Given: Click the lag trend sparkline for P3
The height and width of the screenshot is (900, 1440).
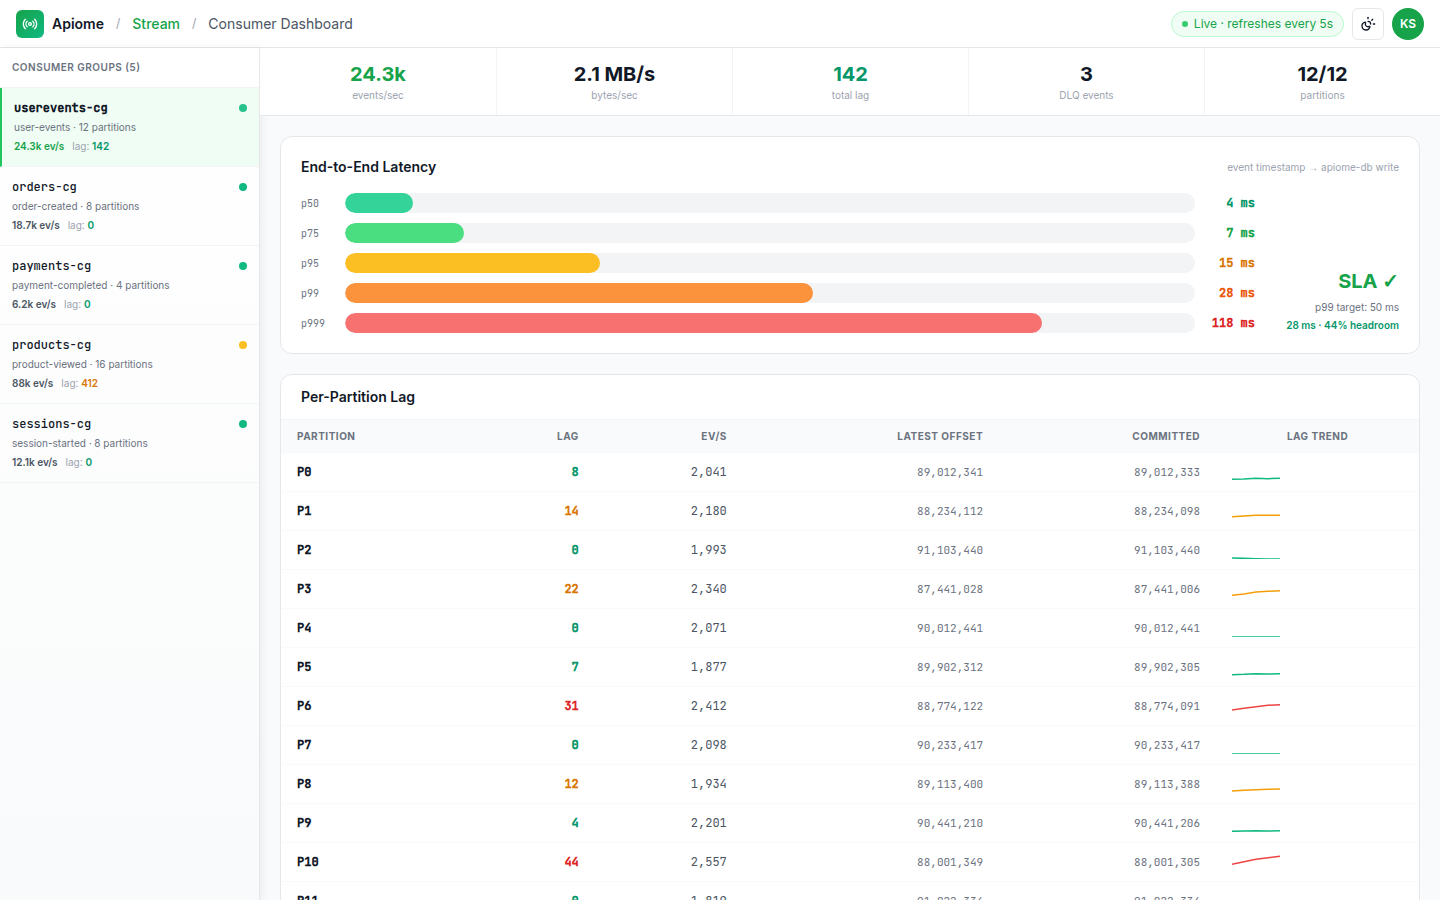Looking at the screenshot, I should click(1256, 592).
